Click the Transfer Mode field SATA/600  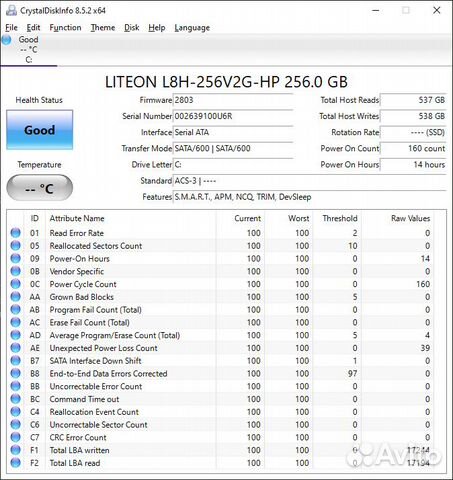pyautogui.click(x=233, y=148)
